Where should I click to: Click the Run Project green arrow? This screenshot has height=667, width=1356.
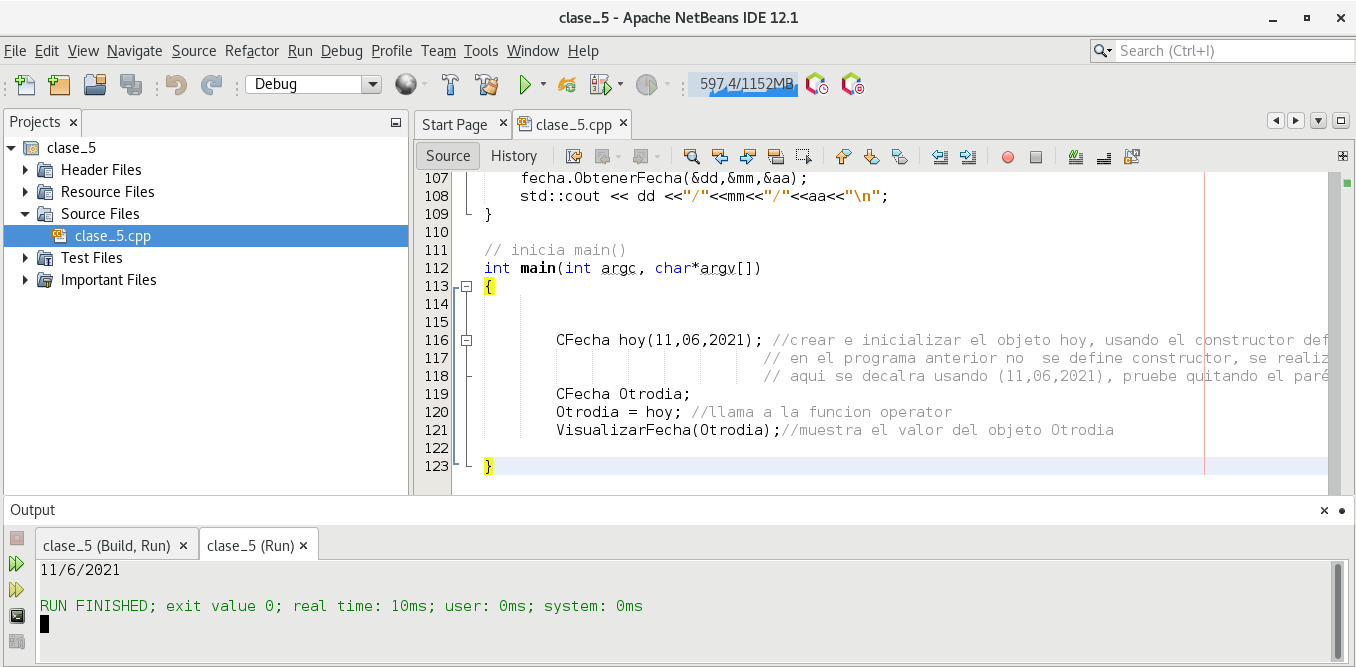[x=524, y=85]
